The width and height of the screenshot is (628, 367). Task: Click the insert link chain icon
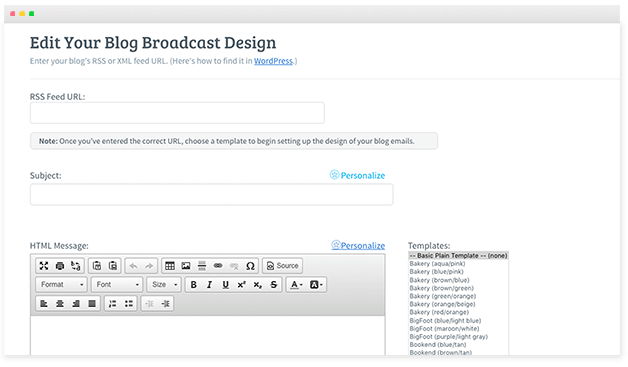click(x=218, y=266)
